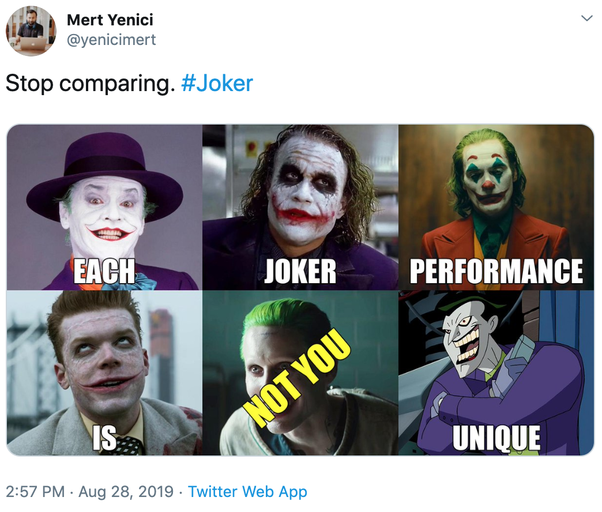Open the red suit Joker photo
The width and height of the screenshot is (602, 512).
coord(496,190)
